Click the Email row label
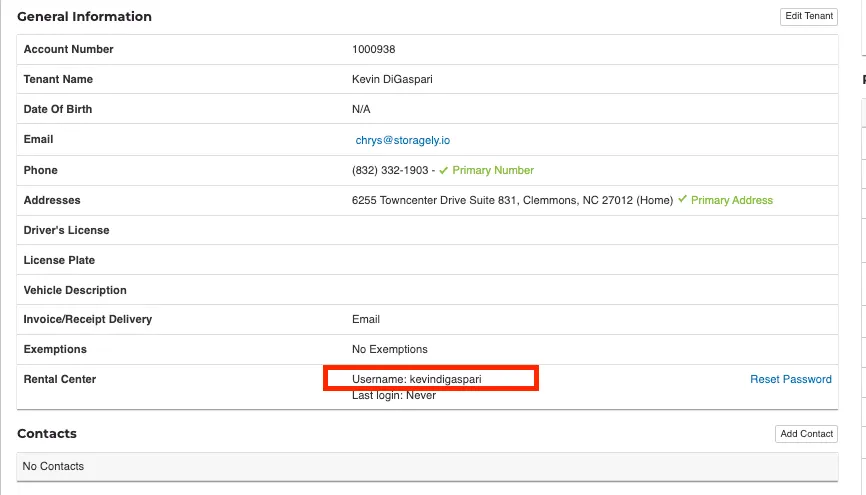Image resolution: width=866 pixels, height=495 pixels. click(38, 139)
